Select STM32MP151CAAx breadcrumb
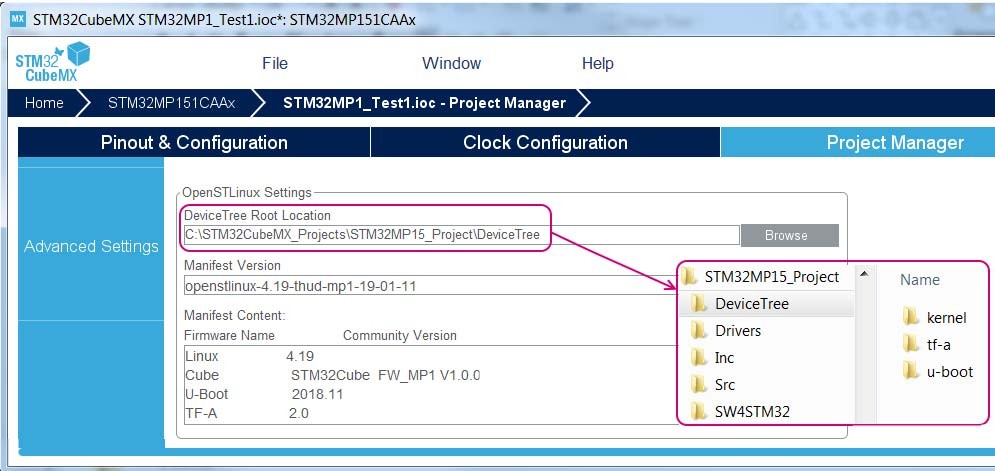Viewport: 995px width, 471px height. tap(171, 103)
